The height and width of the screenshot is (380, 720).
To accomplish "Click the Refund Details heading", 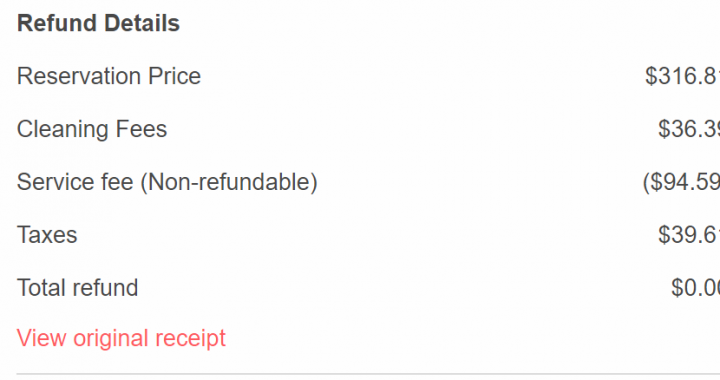I will 98,23.
